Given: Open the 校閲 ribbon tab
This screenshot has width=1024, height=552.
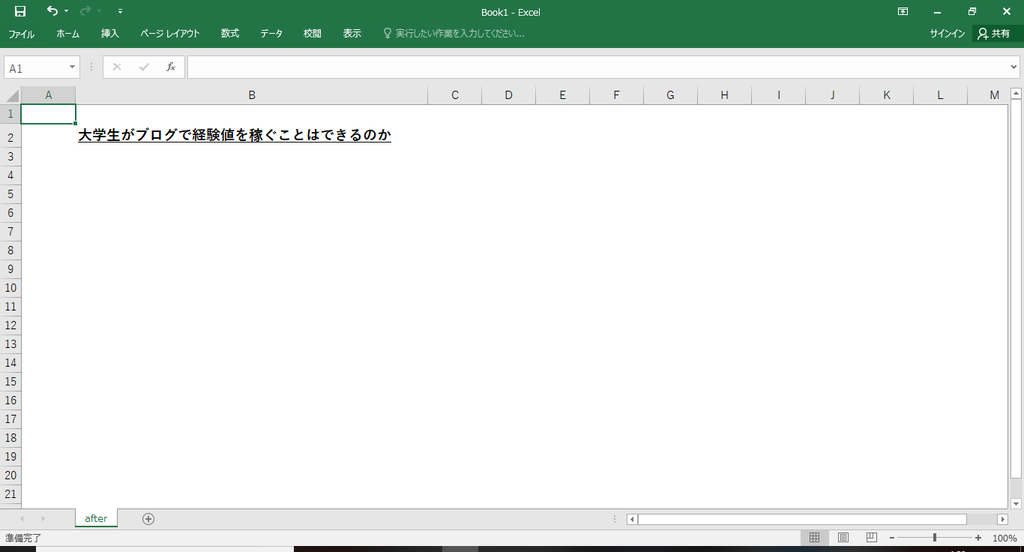Looking at the screenshot, I should 312,33.
